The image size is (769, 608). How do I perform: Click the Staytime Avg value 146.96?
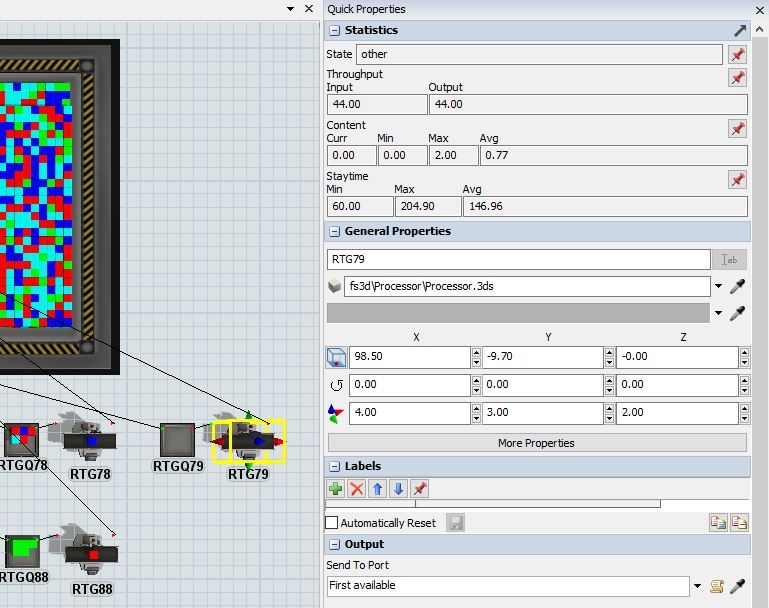605,206
